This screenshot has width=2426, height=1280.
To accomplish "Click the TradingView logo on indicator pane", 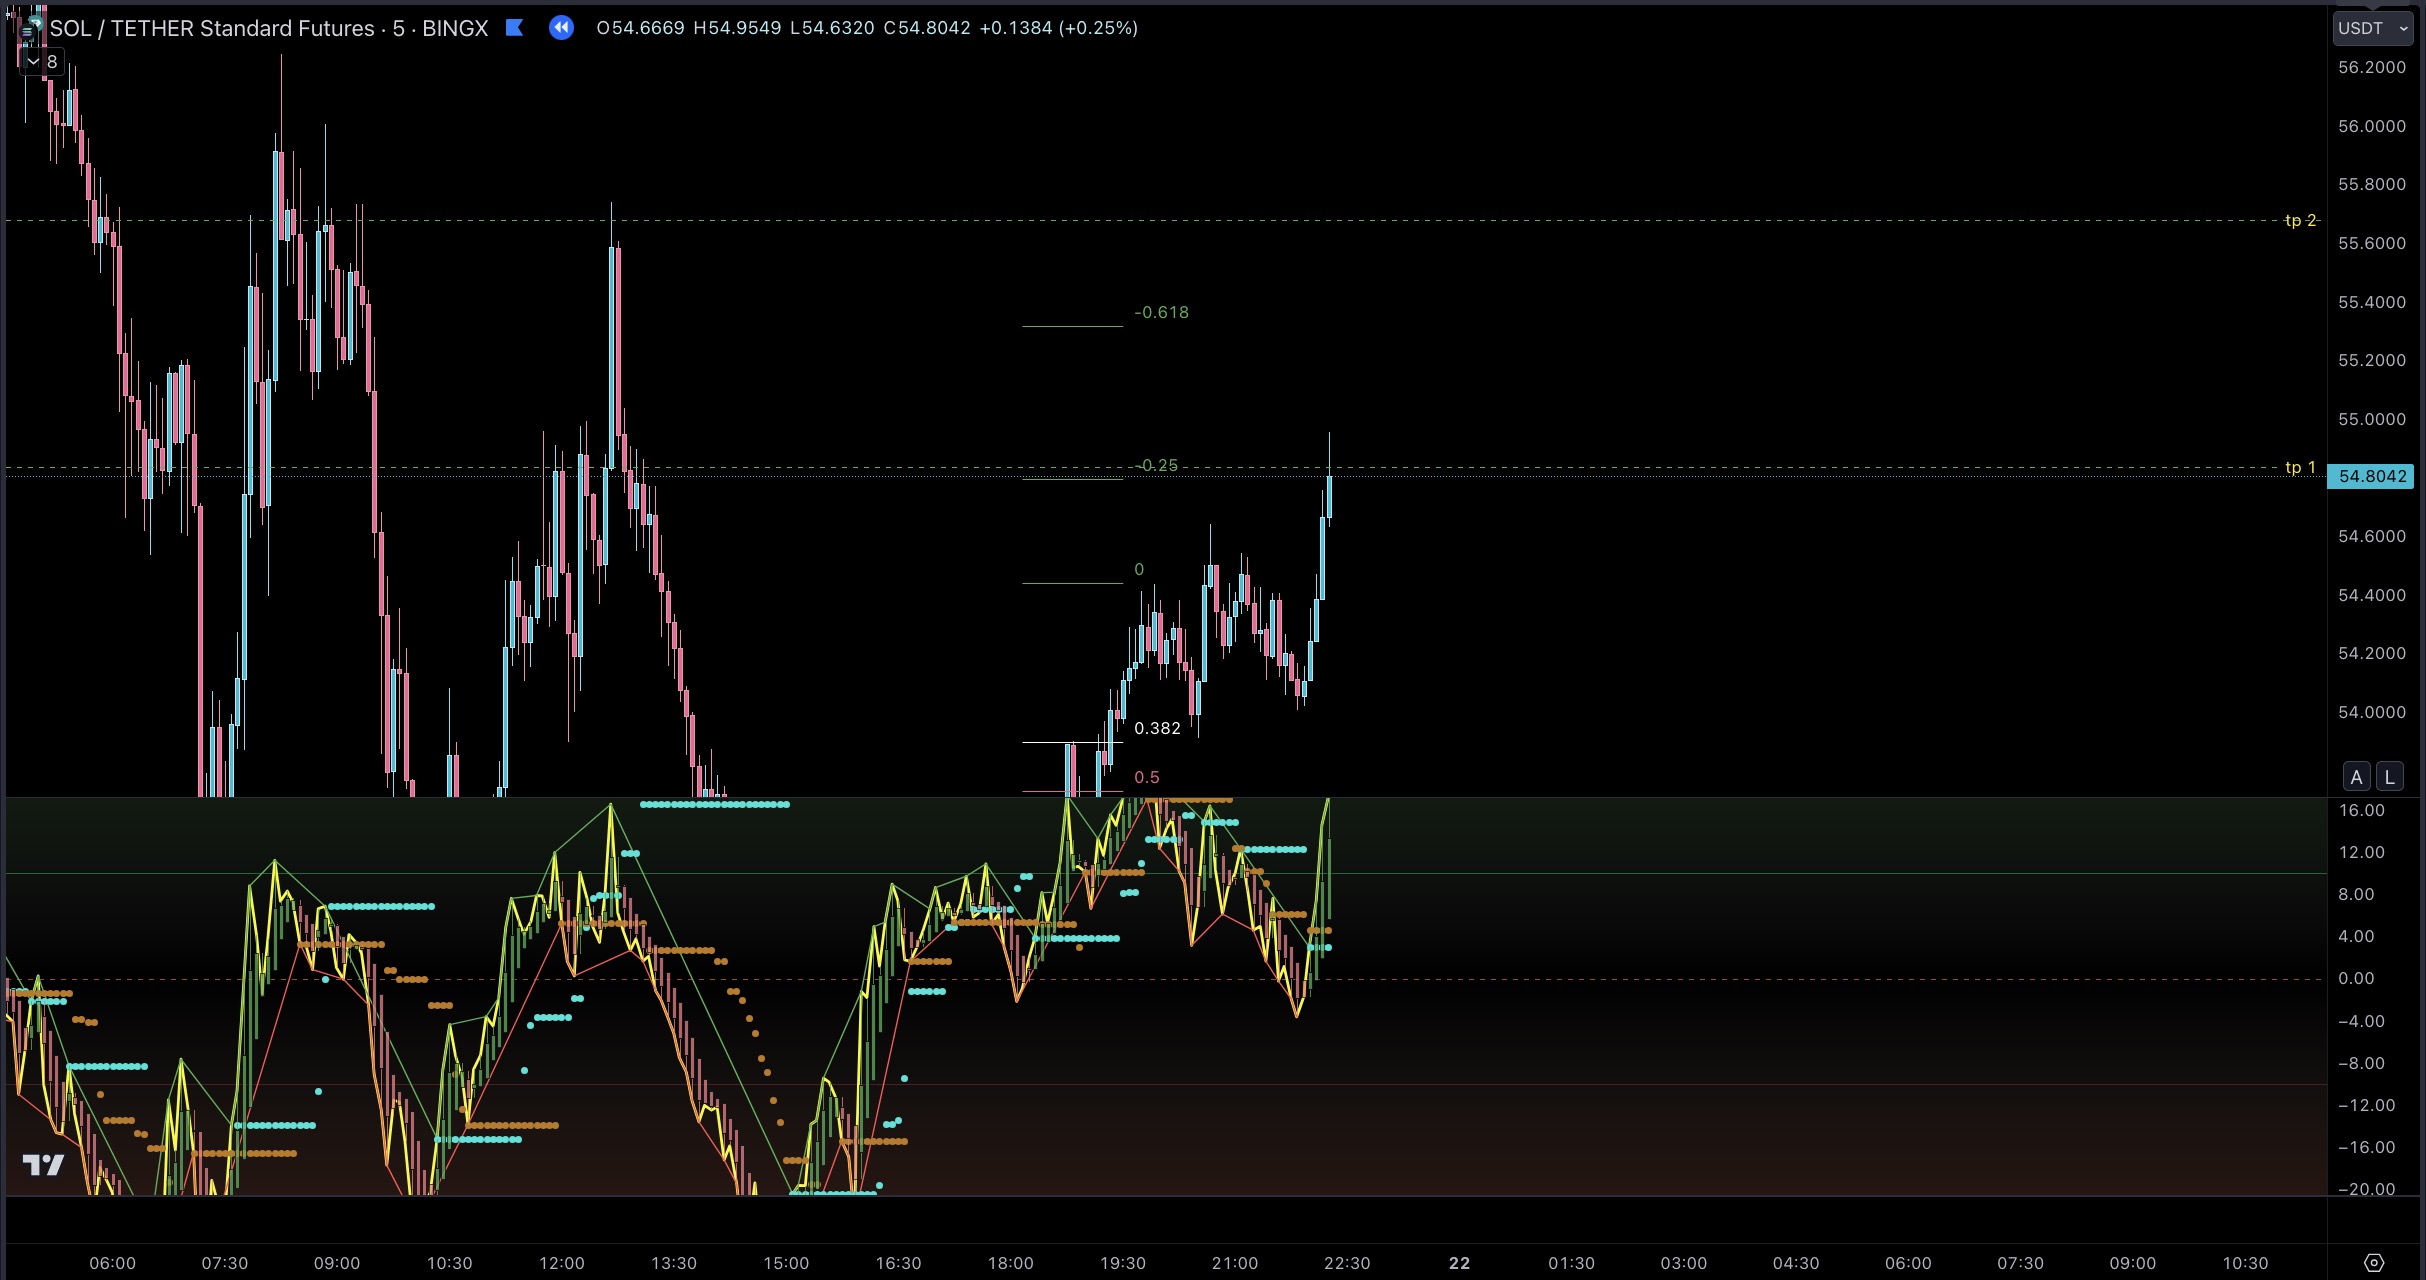I will coord(43,1165).
